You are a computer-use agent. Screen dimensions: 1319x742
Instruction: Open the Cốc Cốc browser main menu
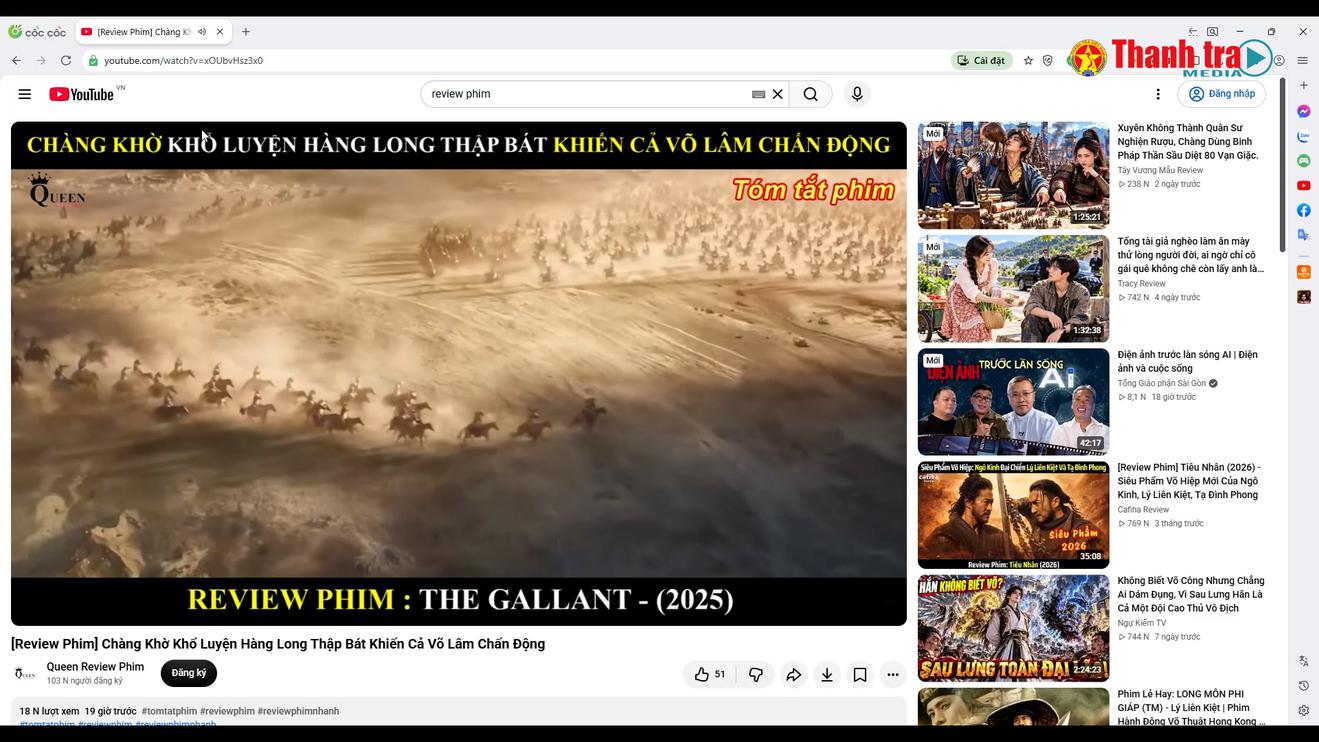[x=1303, y=61]
